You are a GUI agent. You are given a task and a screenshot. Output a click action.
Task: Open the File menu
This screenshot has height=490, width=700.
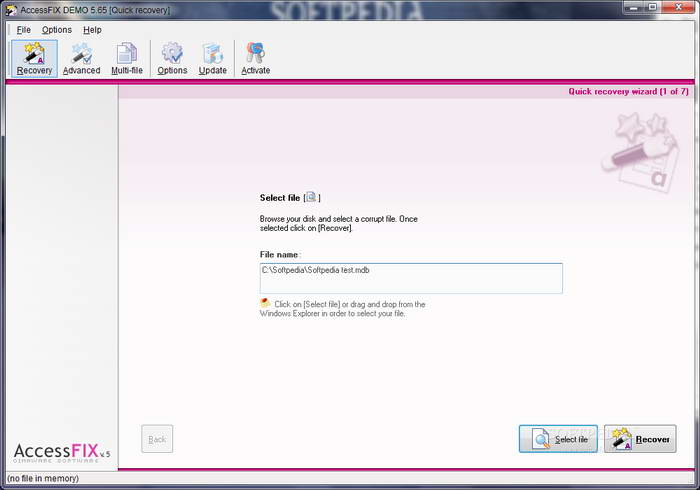point(24,30)
